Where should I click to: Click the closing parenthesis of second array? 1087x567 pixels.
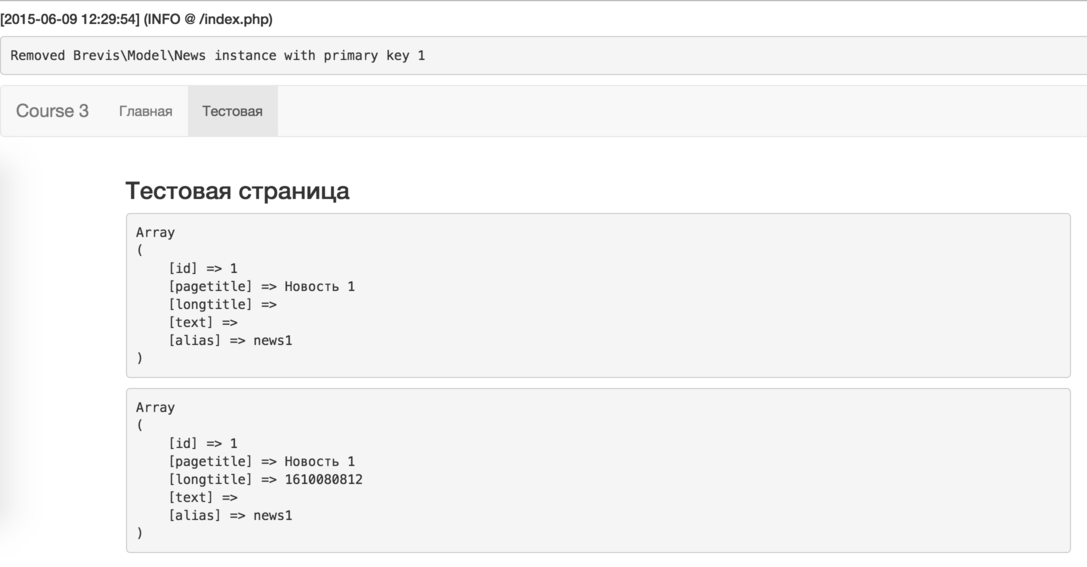click(x=140, y=533)
